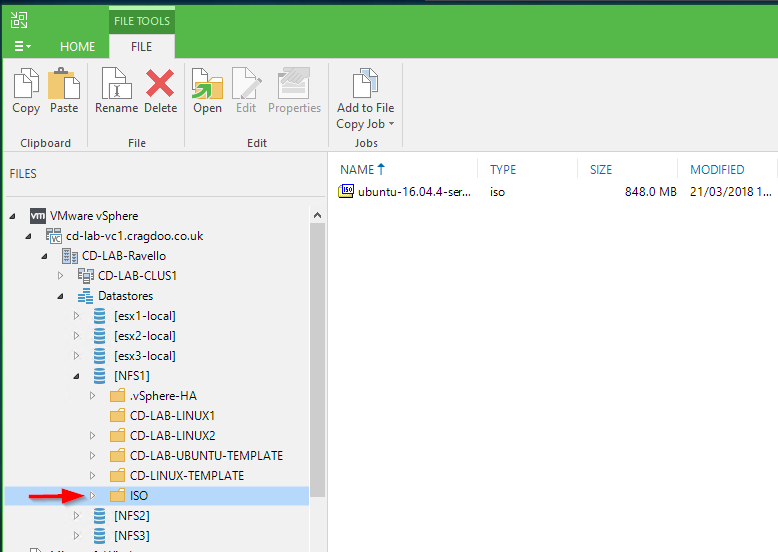Select the CD-LAB-LINUX2 folder label

173,435
